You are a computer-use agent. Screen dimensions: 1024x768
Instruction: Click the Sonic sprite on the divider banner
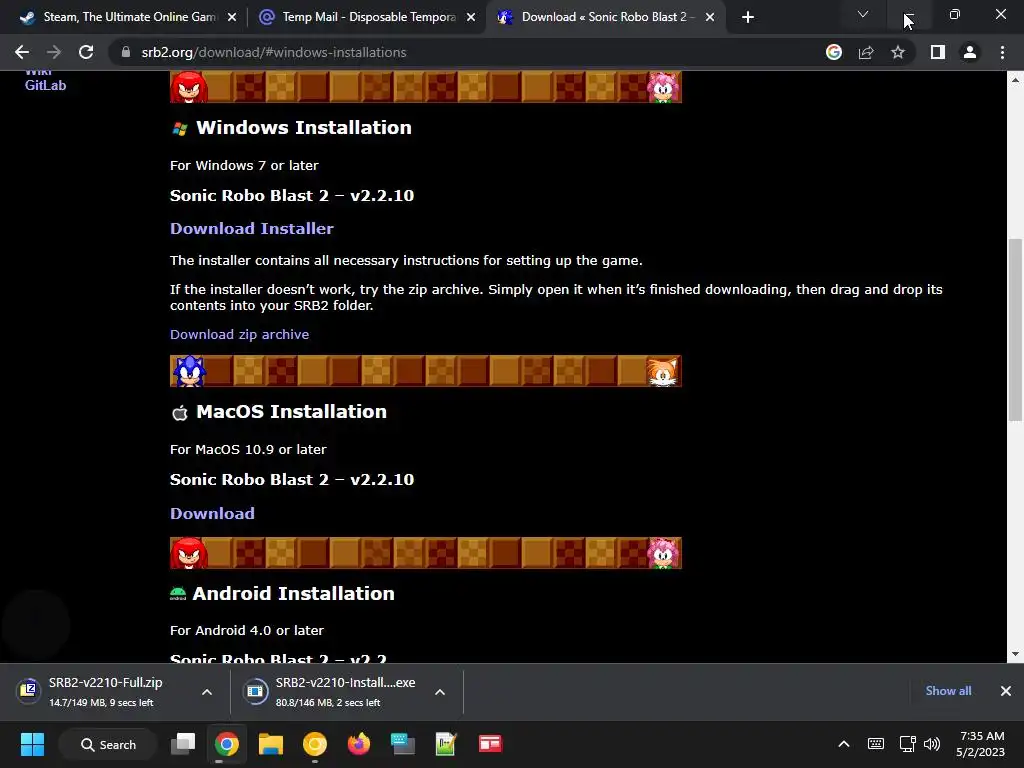point(189,371)
